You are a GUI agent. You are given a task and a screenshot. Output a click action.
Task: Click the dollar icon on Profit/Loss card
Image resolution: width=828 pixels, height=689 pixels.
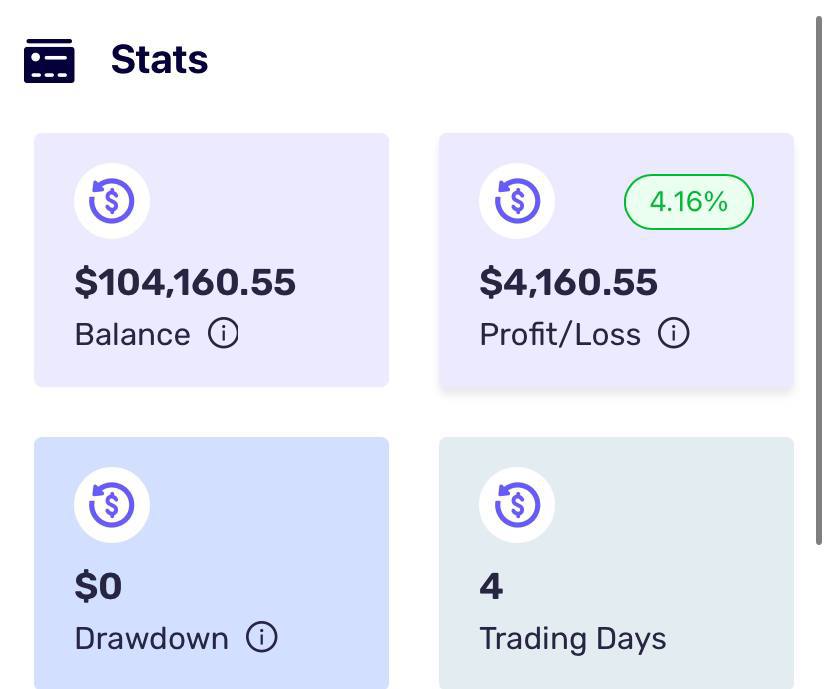(x=517, y=200)
